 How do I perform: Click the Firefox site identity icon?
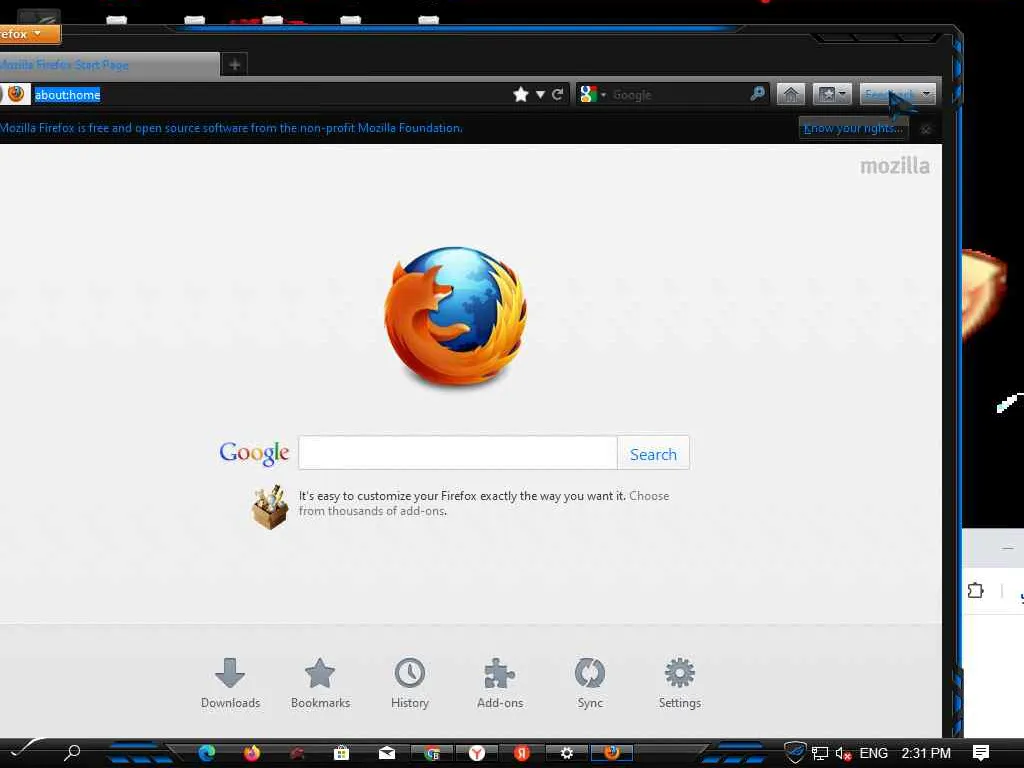[16, 94]
